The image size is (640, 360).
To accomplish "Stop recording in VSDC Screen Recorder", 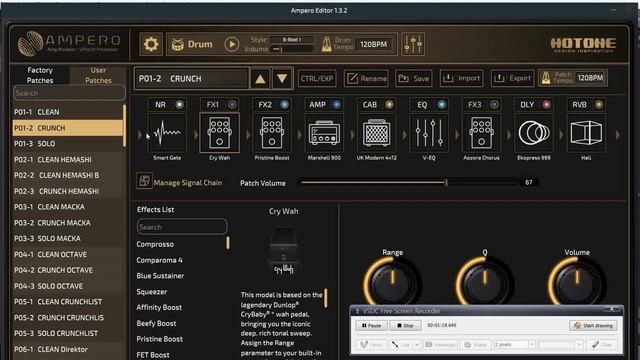I will [x=405, y=325].
